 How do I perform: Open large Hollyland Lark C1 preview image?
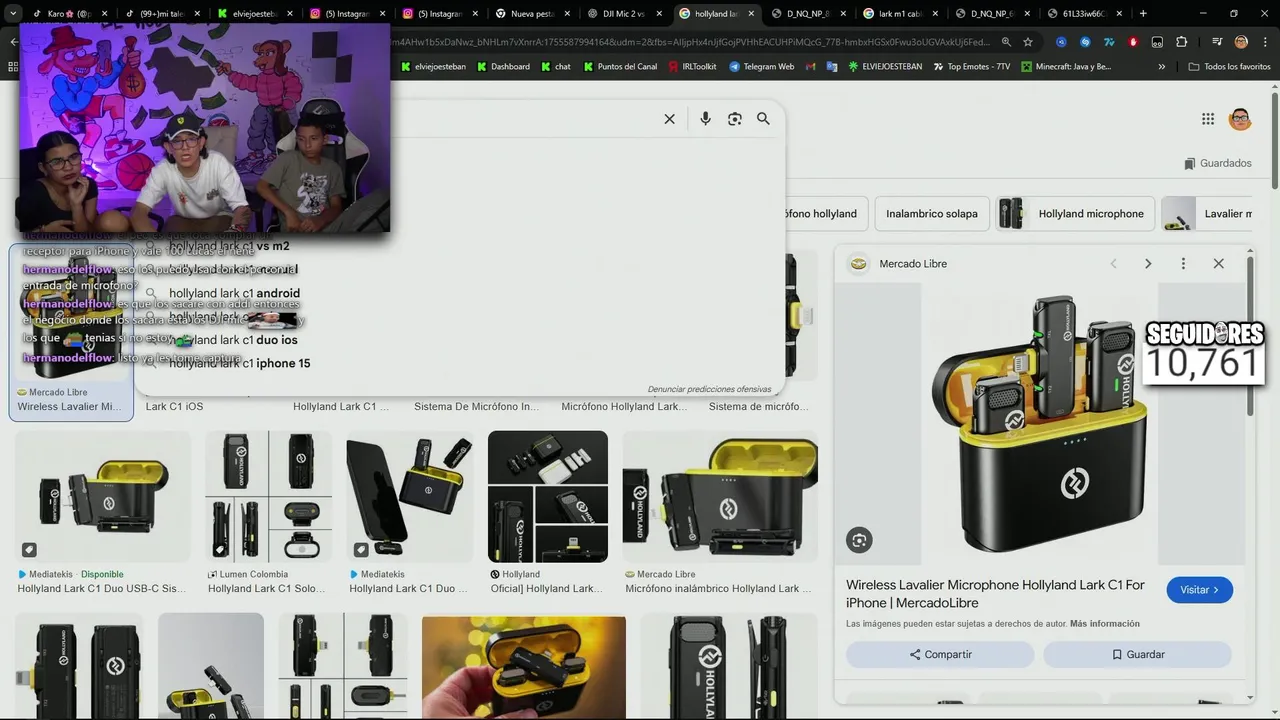pos(1040,424)
